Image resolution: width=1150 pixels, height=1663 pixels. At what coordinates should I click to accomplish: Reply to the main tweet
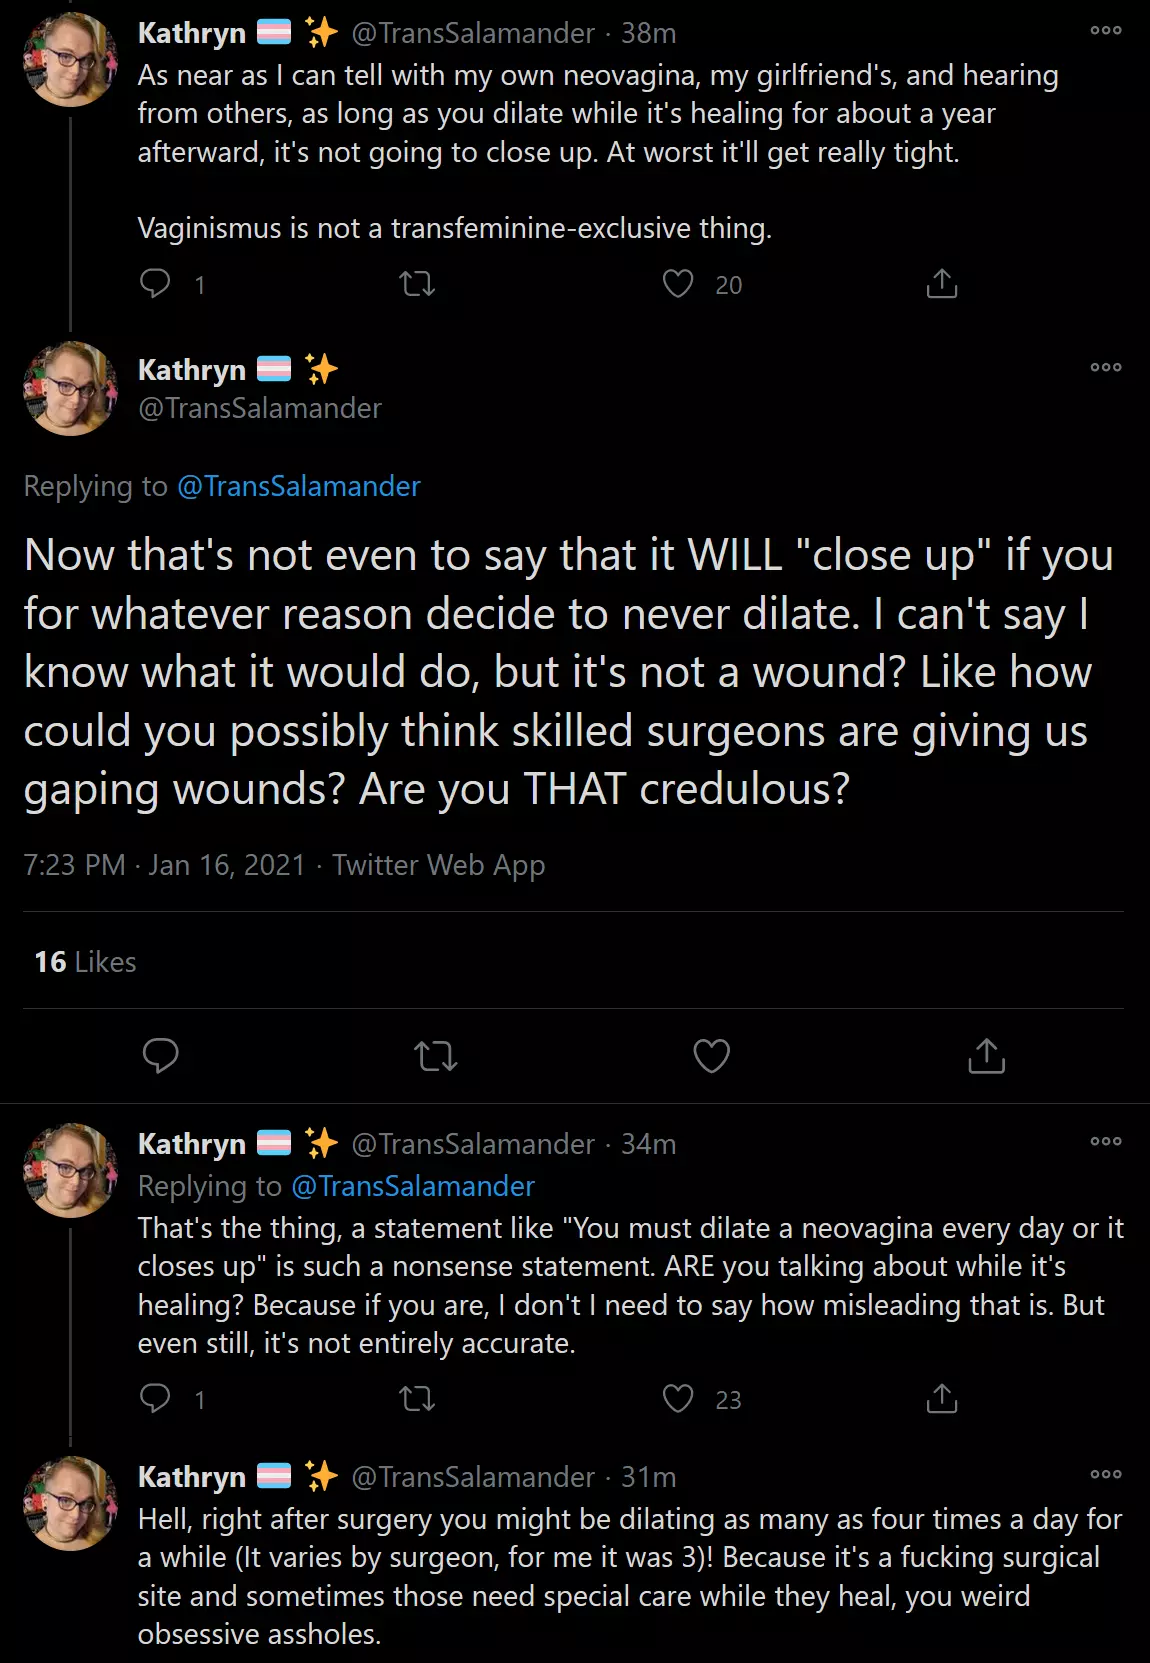coord(160,1055)
